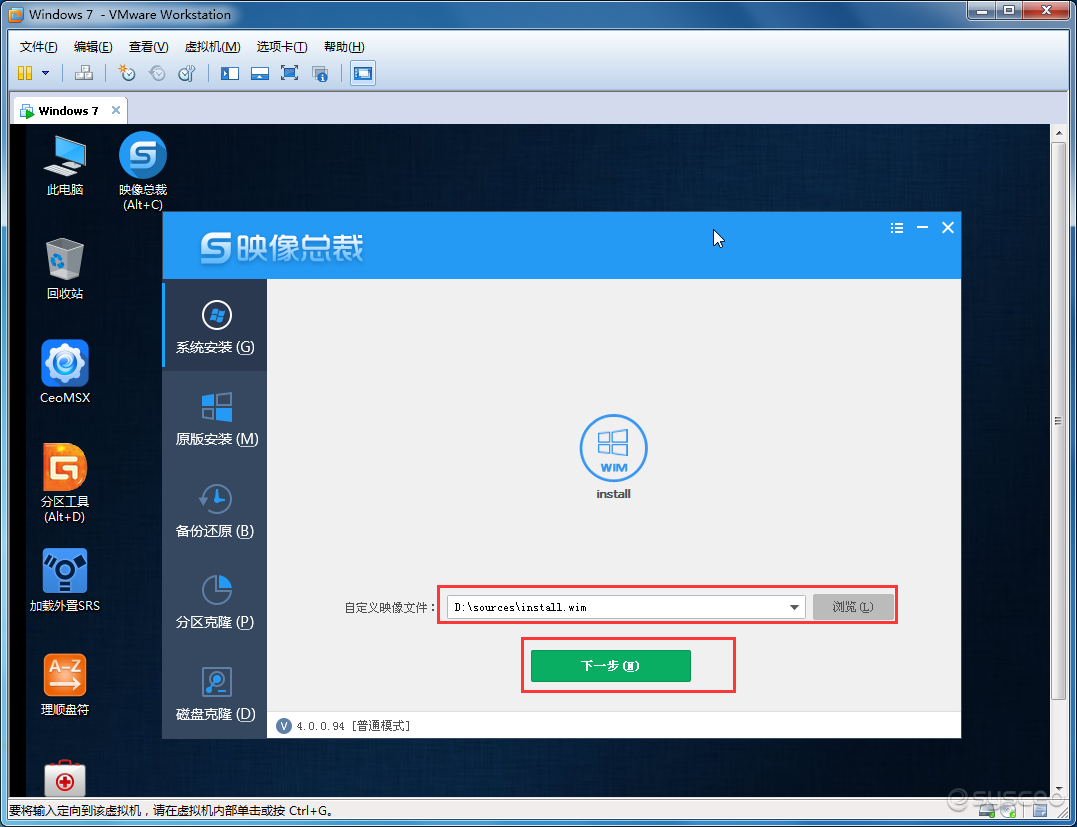Click the CD/DVD device status icon
Image resolution: width=1077 pixels, height=827 pixels.
[1008, 811]
